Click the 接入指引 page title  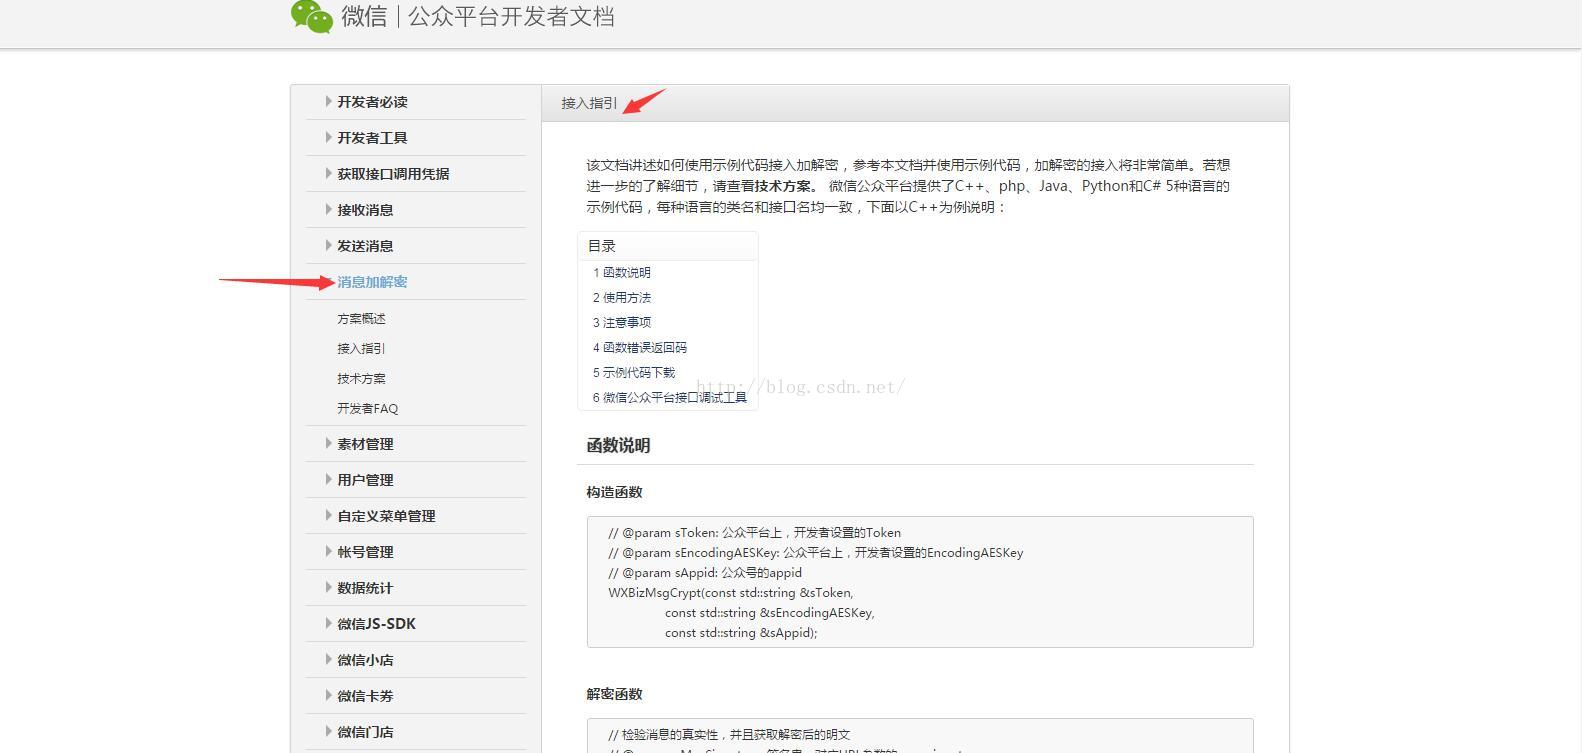tap(589, 103)
